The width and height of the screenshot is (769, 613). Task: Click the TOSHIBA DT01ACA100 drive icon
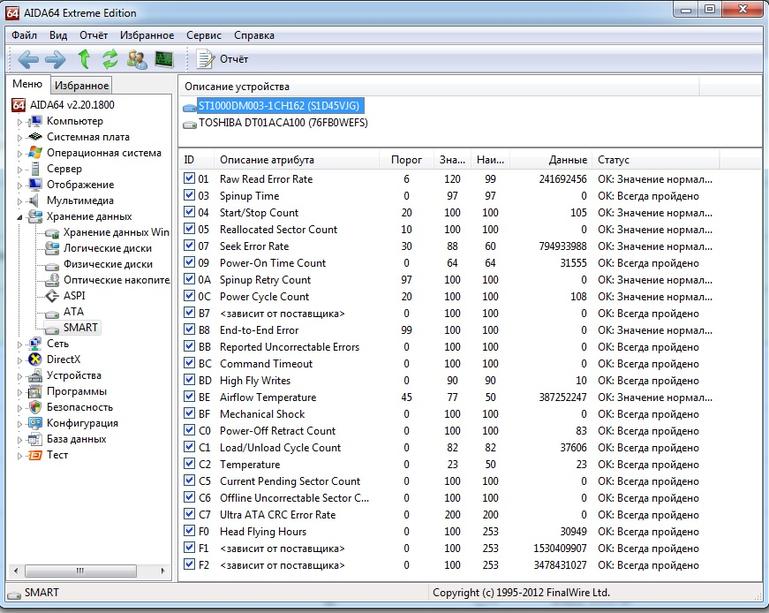coord(189,124)
